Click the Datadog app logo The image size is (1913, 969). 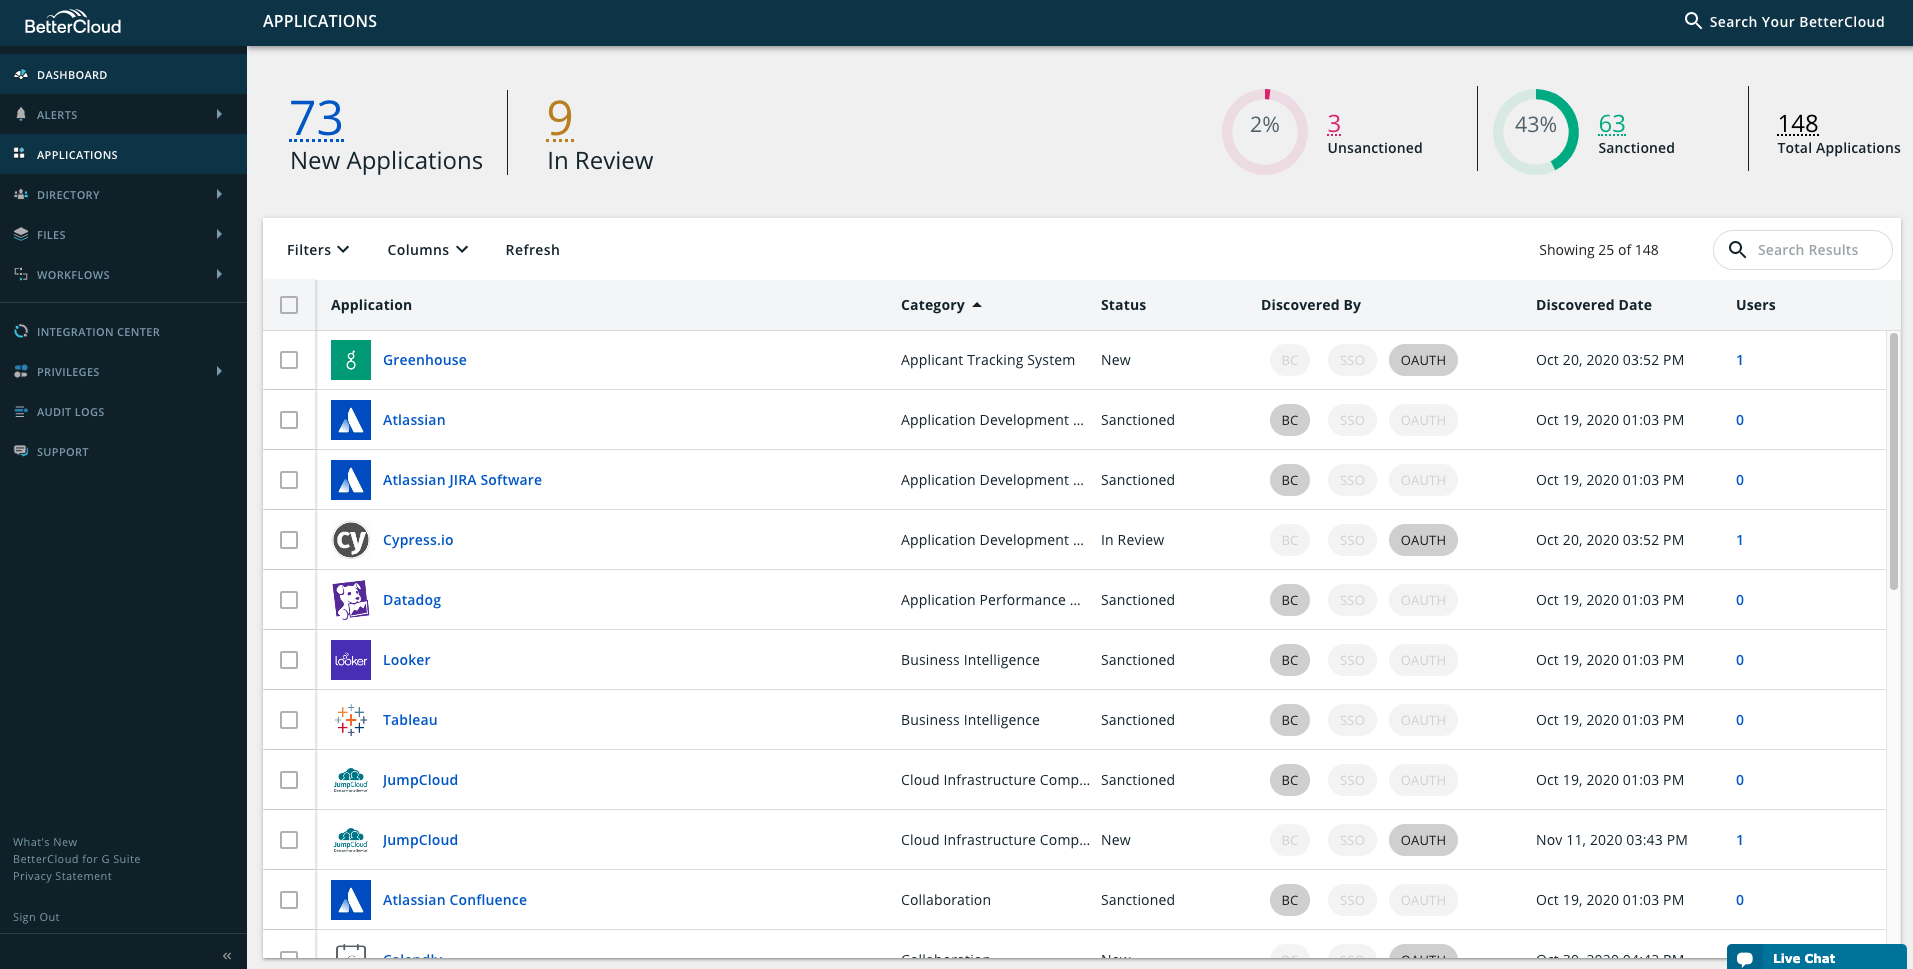coord(351,600)
